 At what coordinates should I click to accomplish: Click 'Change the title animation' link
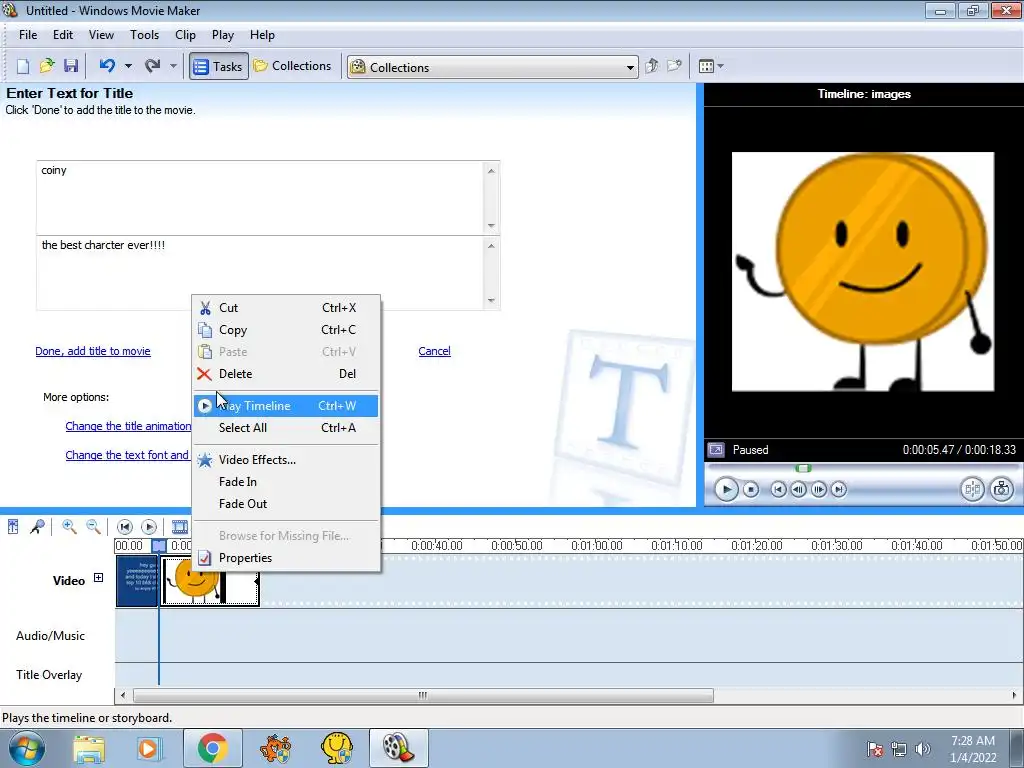click(x=128, y=426)
